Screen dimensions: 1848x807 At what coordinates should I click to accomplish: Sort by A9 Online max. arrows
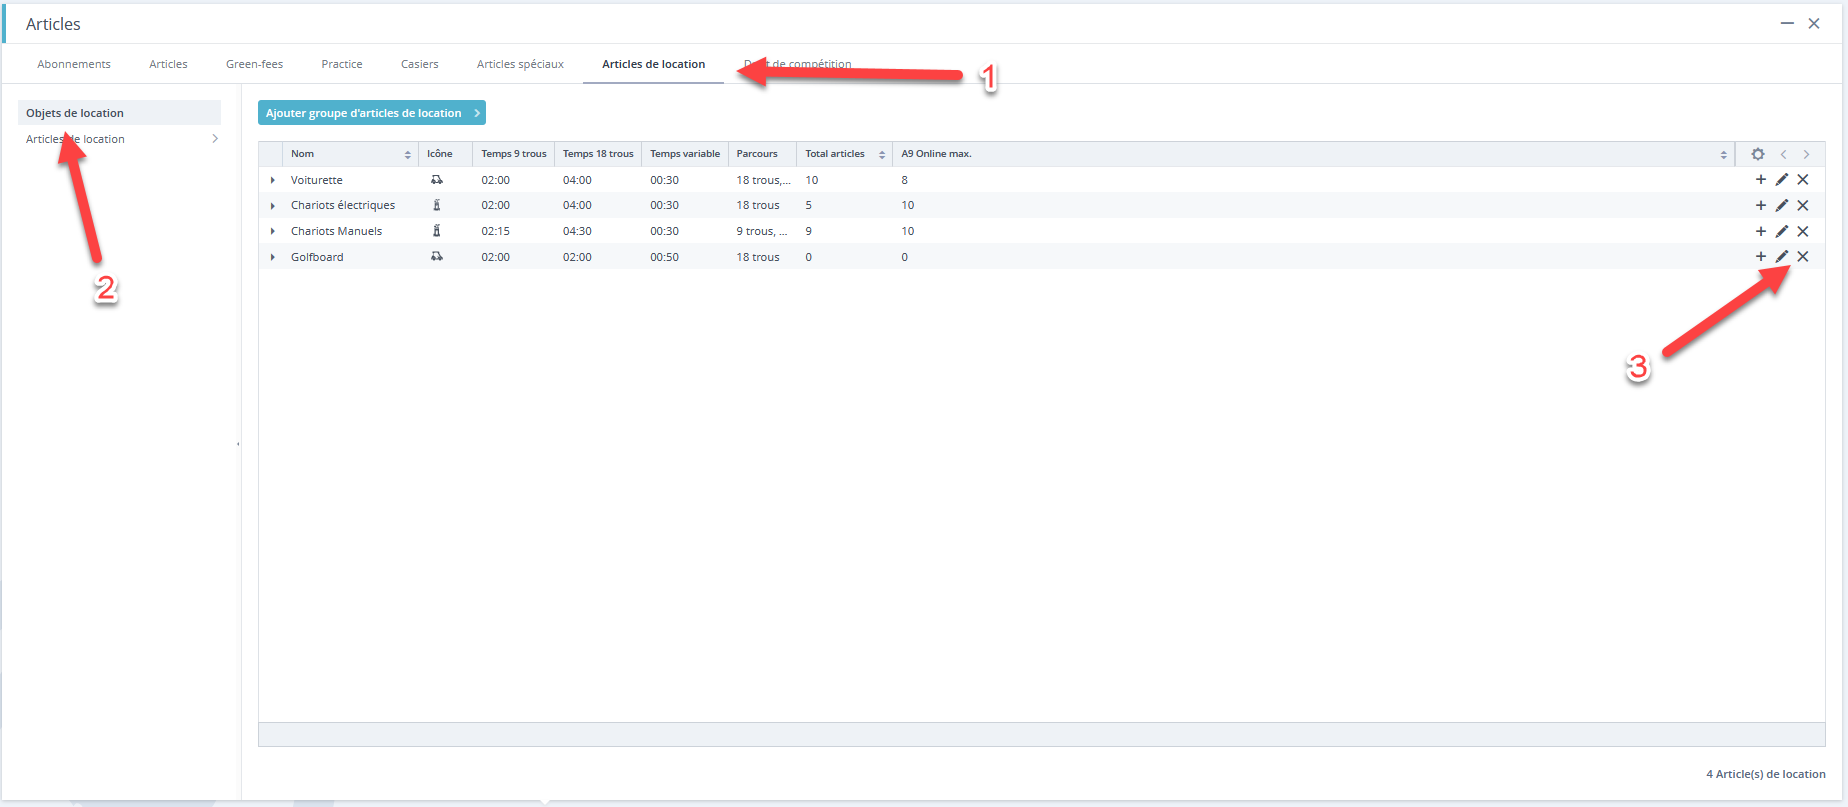(1724, 154)
